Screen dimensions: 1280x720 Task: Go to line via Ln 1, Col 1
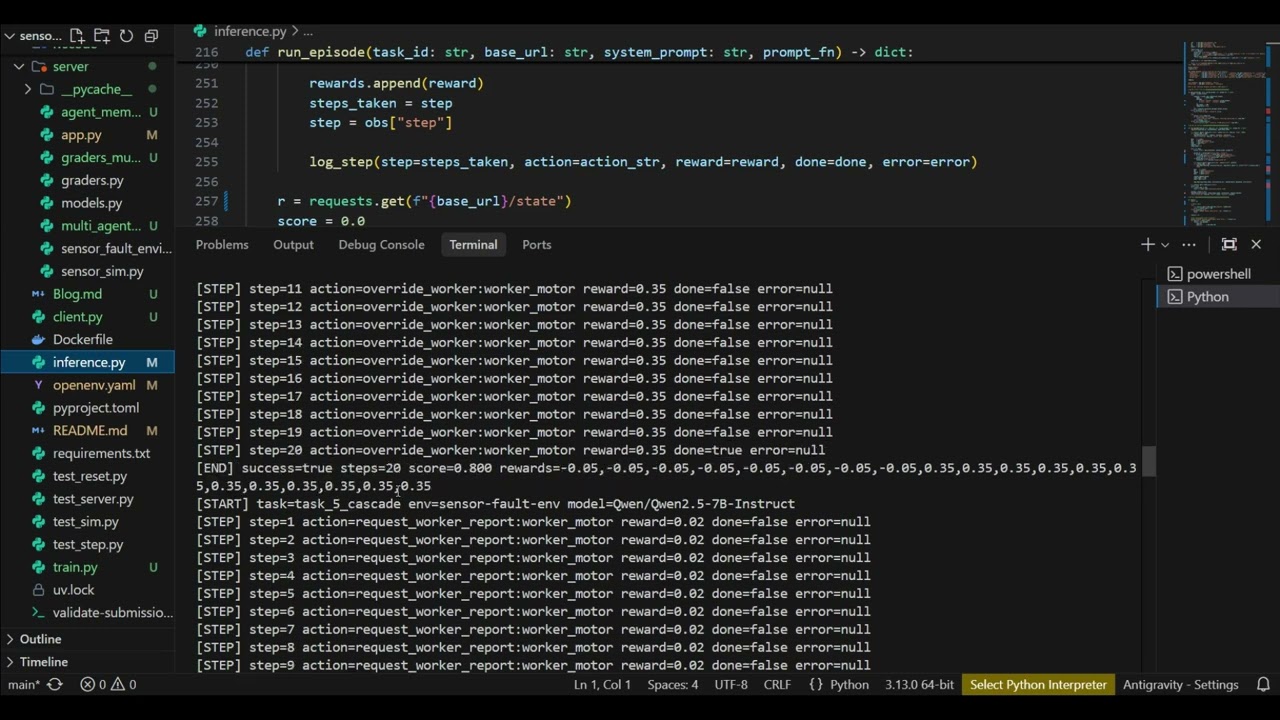click(x=602, y=685)
